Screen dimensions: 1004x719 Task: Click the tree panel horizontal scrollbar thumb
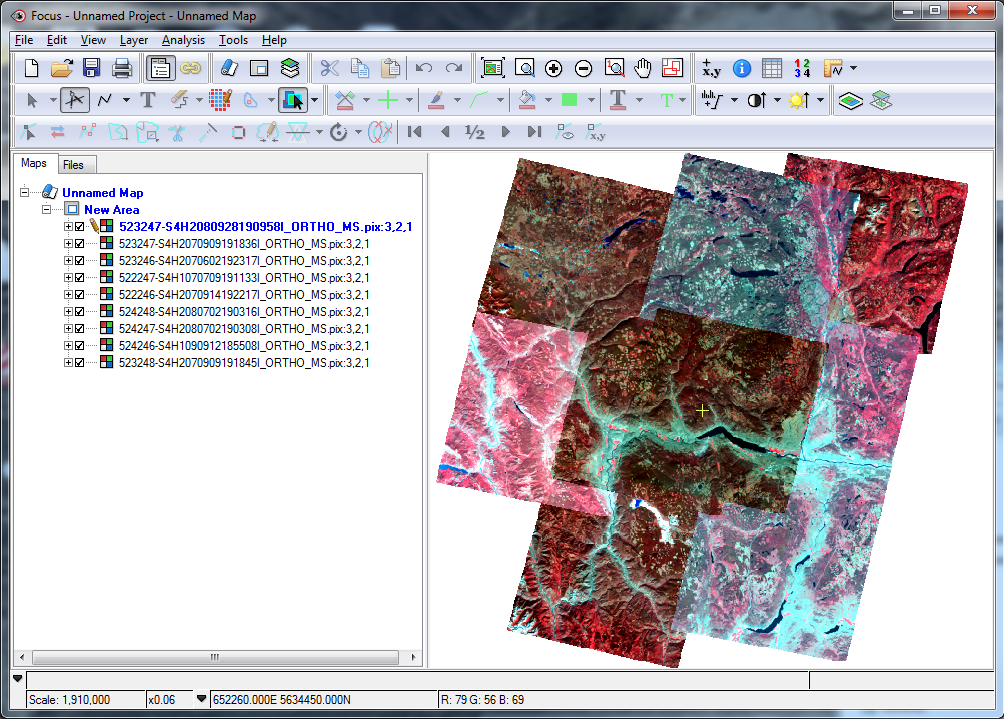(x=215, y=657)
